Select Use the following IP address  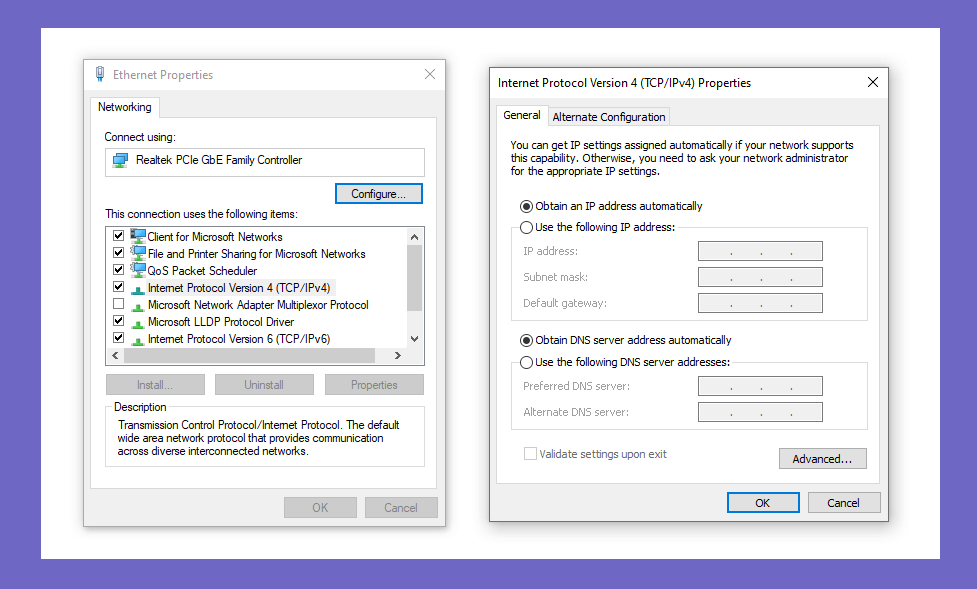[527, 227]
